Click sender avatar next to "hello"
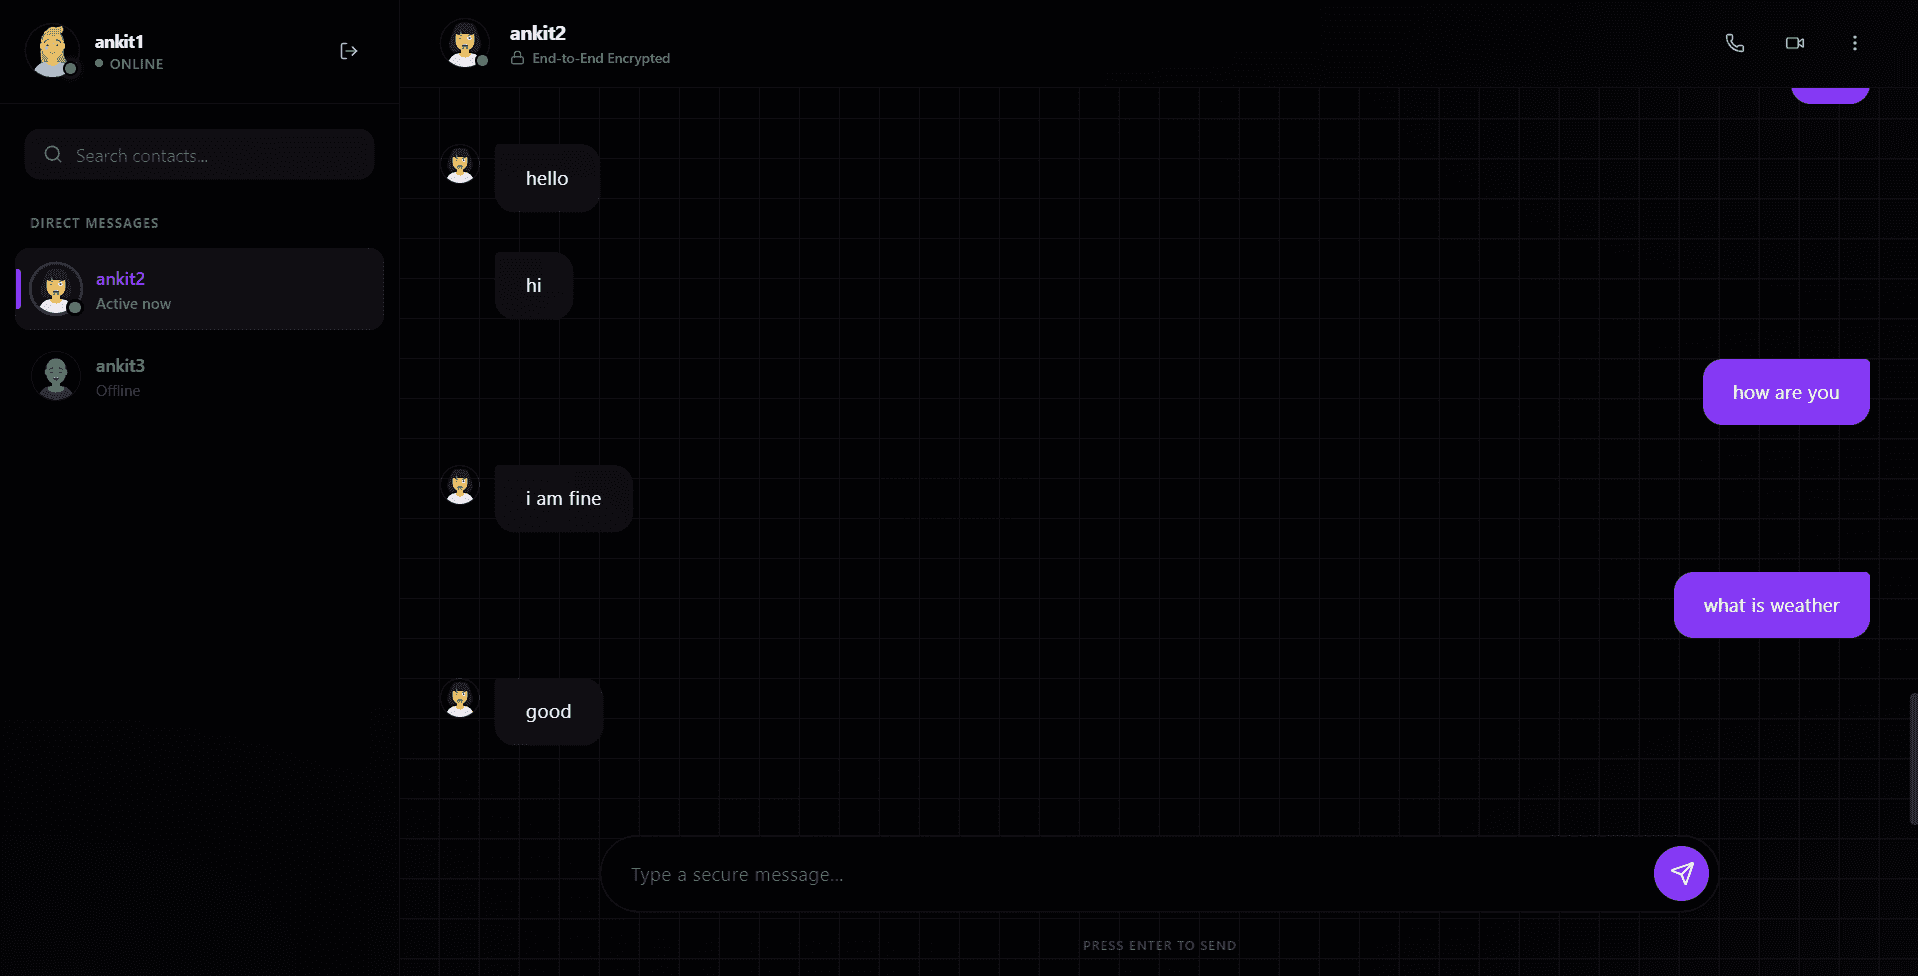The width and height of the screenshot is (1918, 976). 460,166
